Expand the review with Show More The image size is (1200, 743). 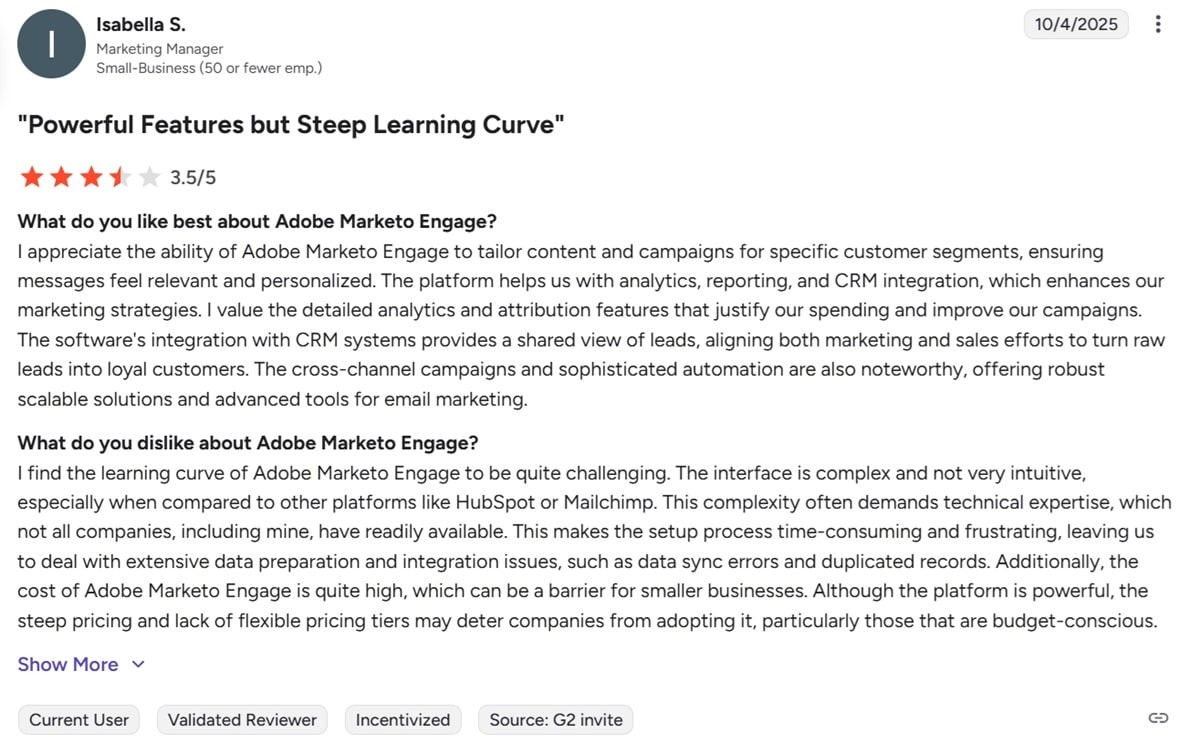coord(67,664)
